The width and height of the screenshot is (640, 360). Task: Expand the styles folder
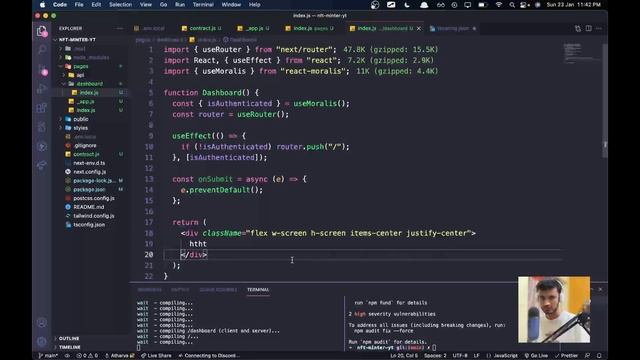81,128
